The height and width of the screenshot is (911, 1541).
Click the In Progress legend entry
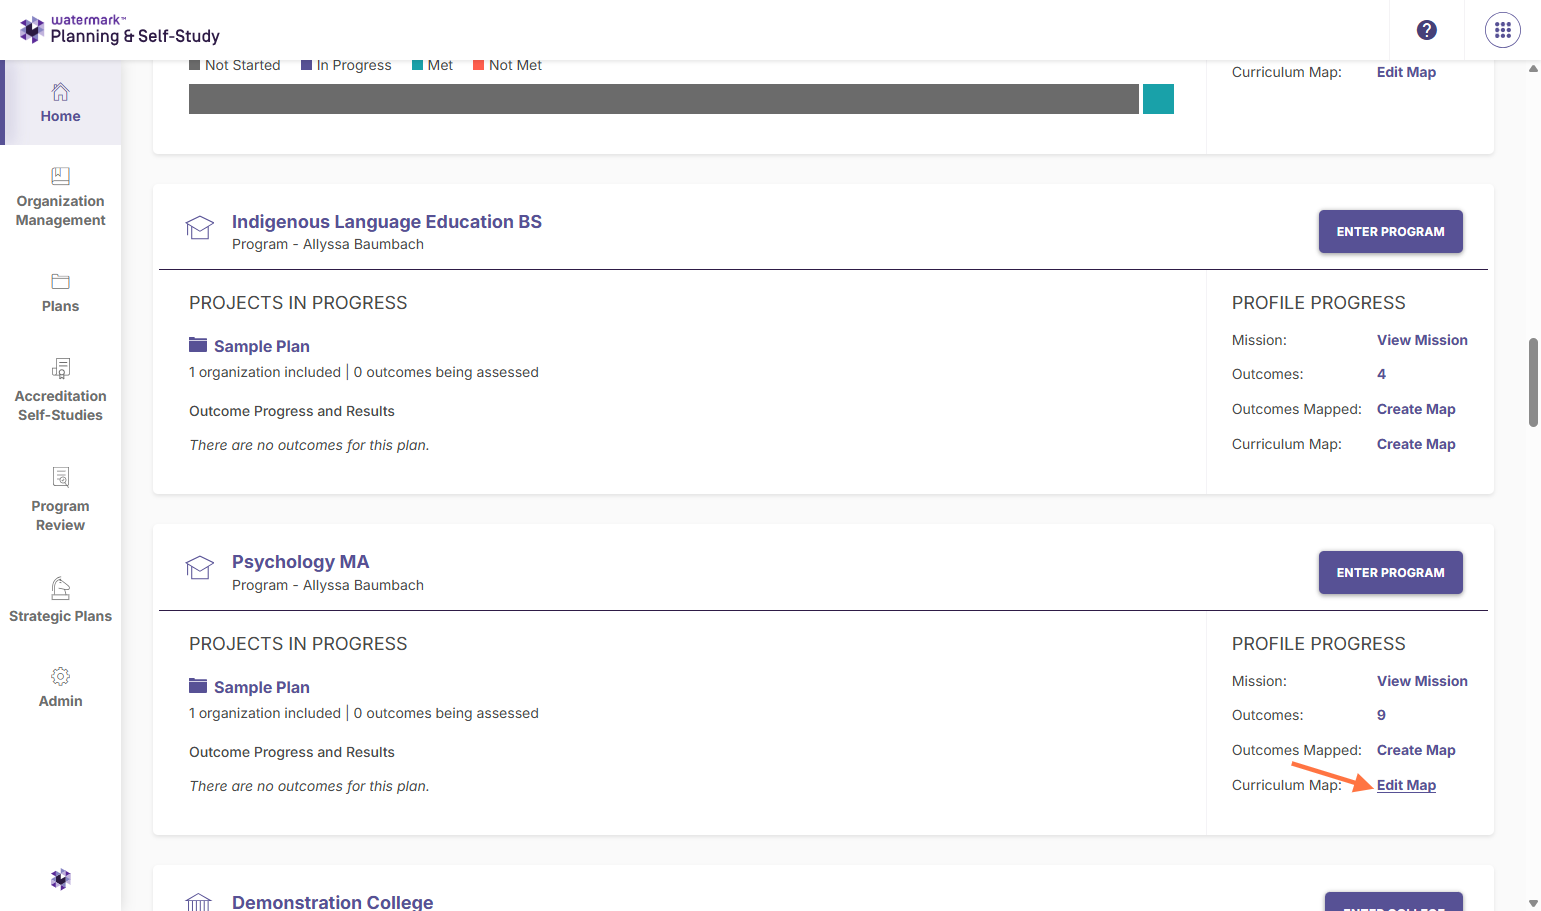(x=346, y=65)
